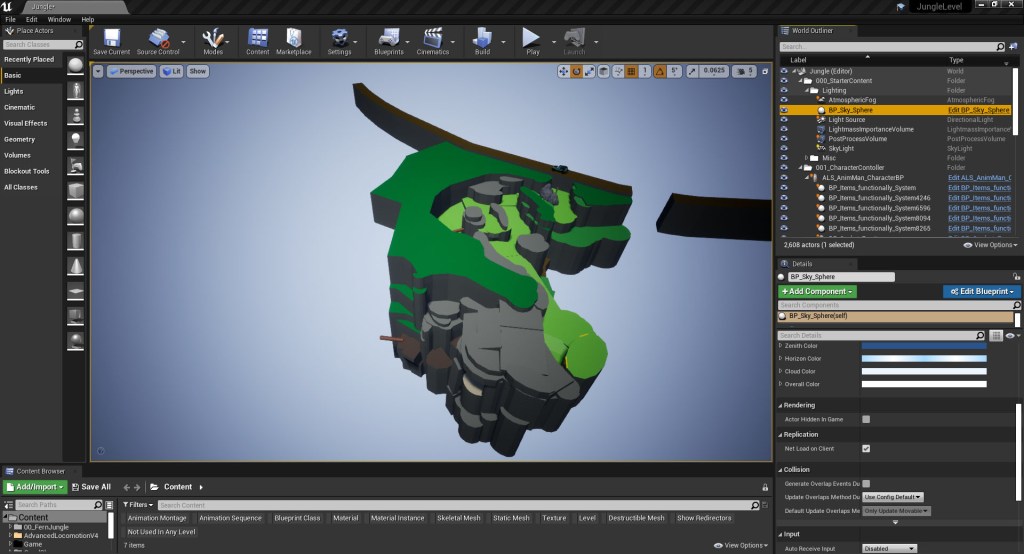
Task: Open the Marketplace from the toolbar
Action: [293, 38]
